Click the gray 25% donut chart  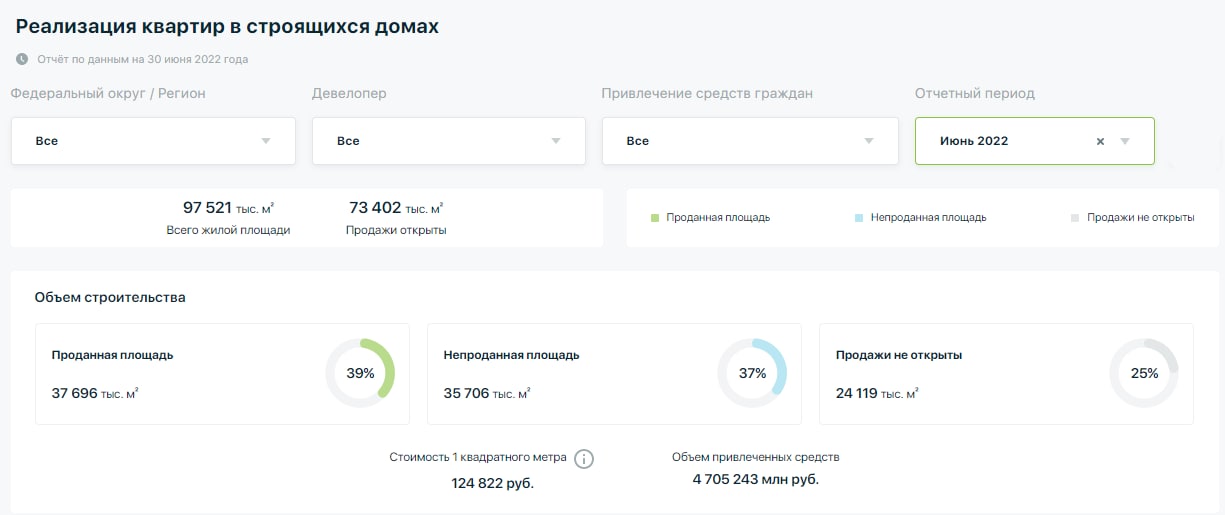(1144, 373)
